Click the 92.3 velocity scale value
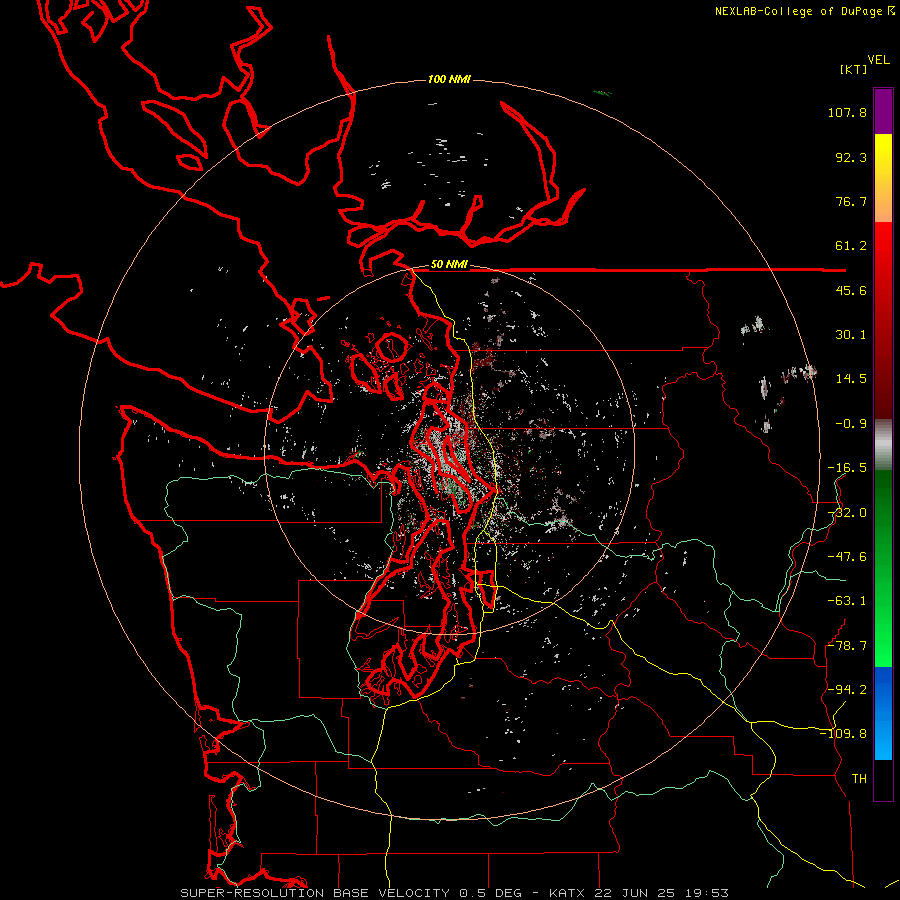The image size is (900, 900). tap(851, 157)
